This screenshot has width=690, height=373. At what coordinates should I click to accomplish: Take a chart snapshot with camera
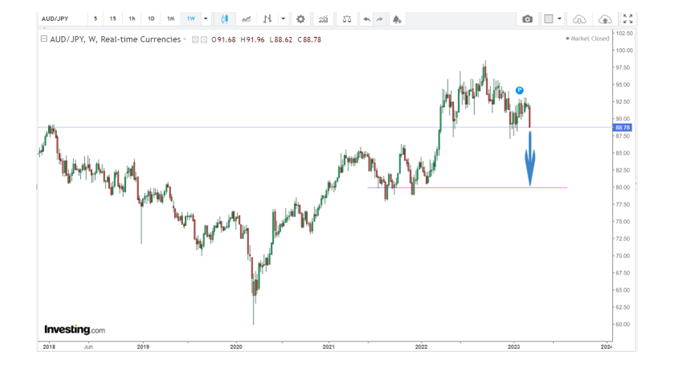[527, 19]
